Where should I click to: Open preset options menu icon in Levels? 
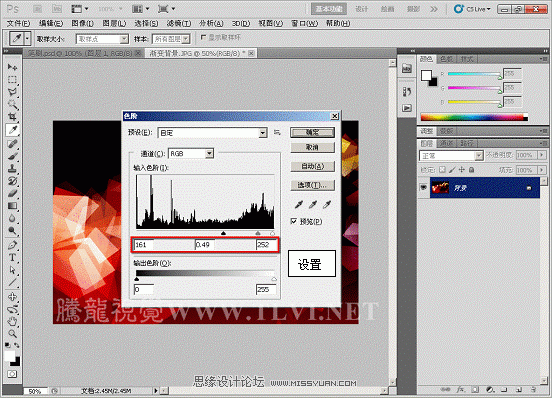(x=277, y=133)
